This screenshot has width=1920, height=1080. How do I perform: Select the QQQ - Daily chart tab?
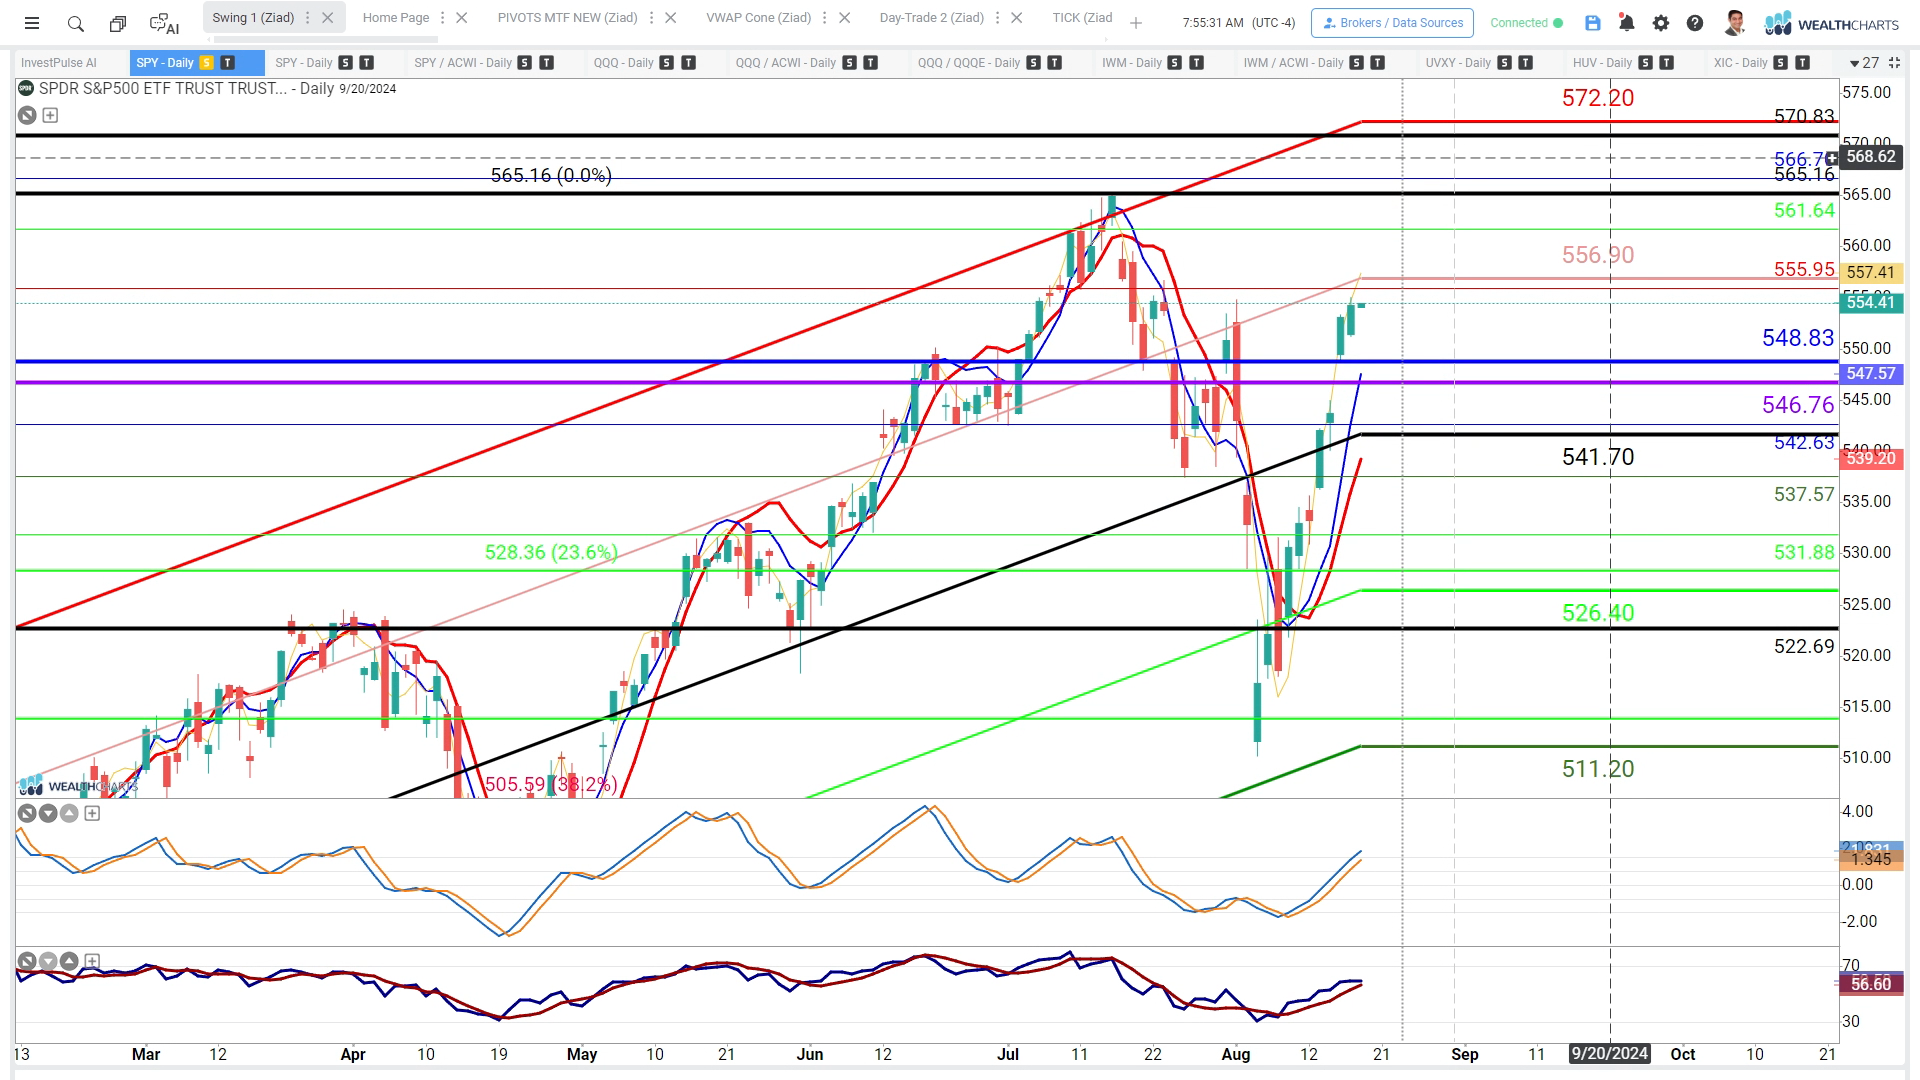pyautogui.click(x=623, y=62)
